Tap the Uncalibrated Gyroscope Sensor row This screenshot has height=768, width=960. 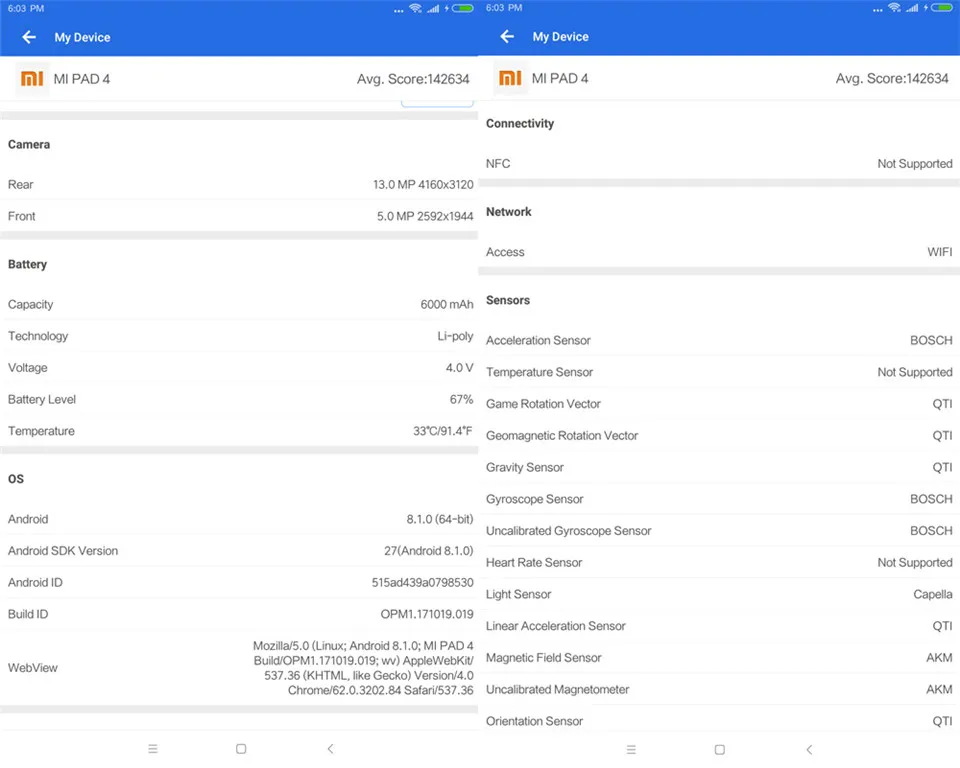(719, 531)
